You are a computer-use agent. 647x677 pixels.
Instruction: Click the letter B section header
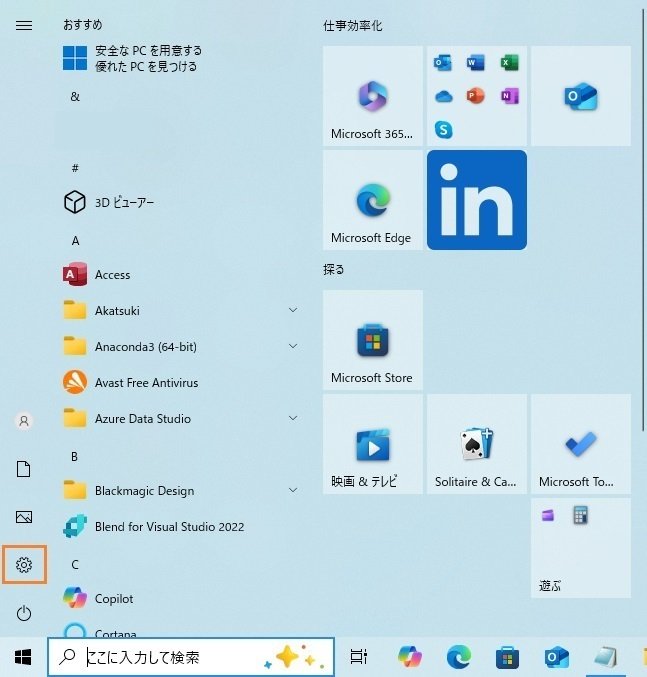click(74, 456)
